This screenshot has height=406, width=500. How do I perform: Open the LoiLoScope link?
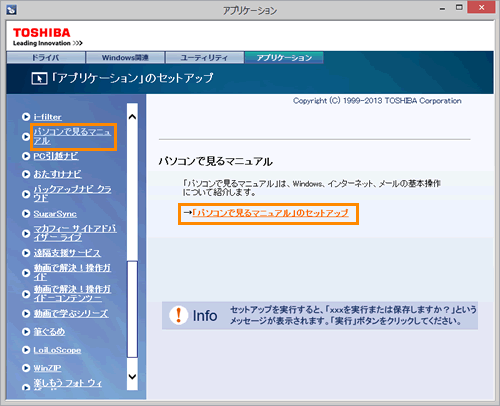point(57,350)
